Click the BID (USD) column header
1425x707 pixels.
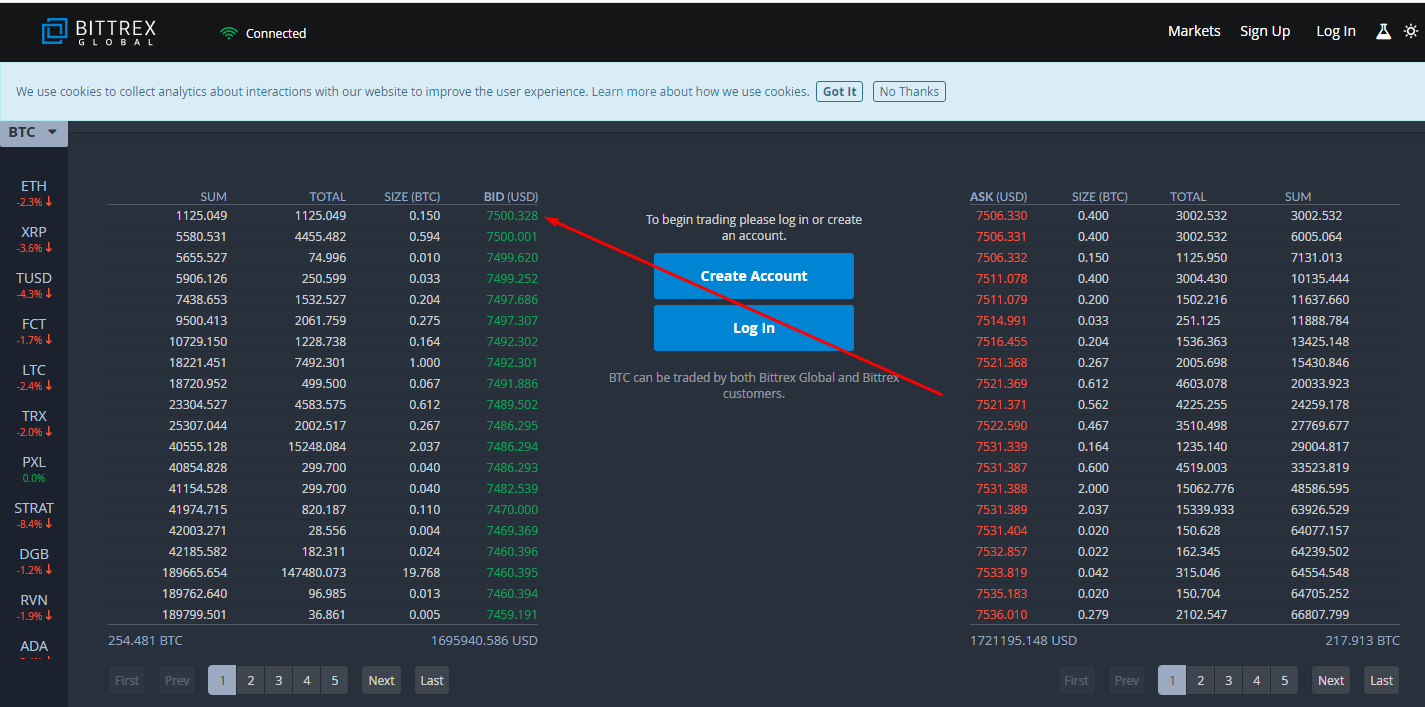point(511,196)
